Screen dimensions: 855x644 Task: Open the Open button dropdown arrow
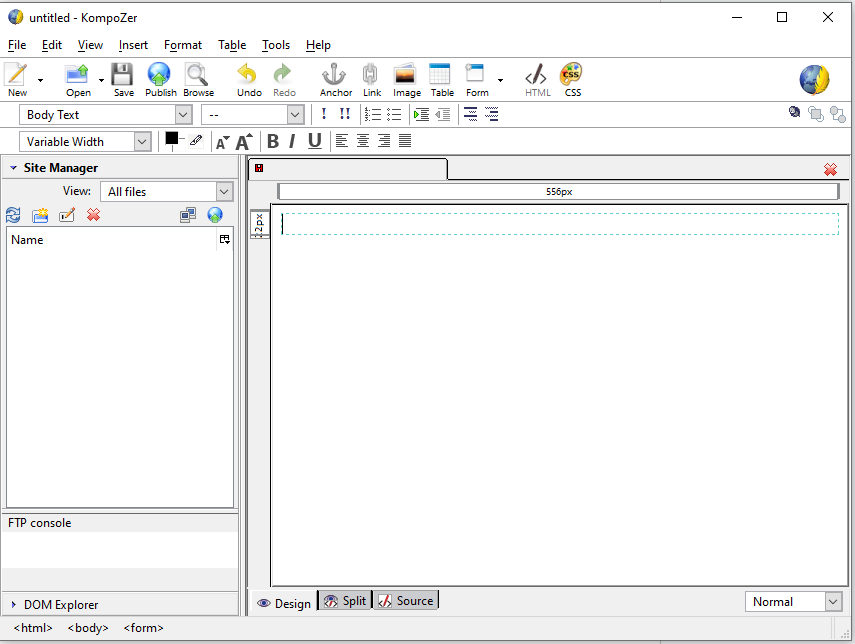(x=101, y=80)
